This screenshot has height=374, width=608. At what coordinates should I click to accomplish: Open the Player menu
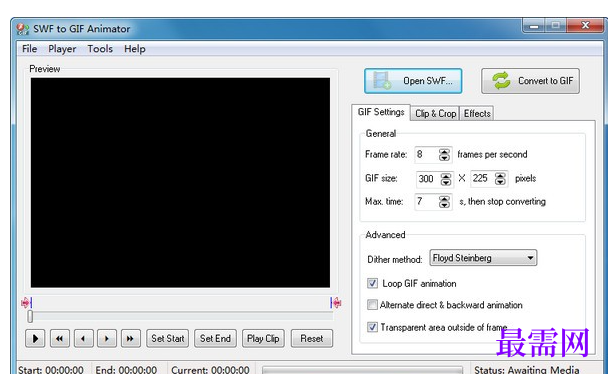pos(62,49)
